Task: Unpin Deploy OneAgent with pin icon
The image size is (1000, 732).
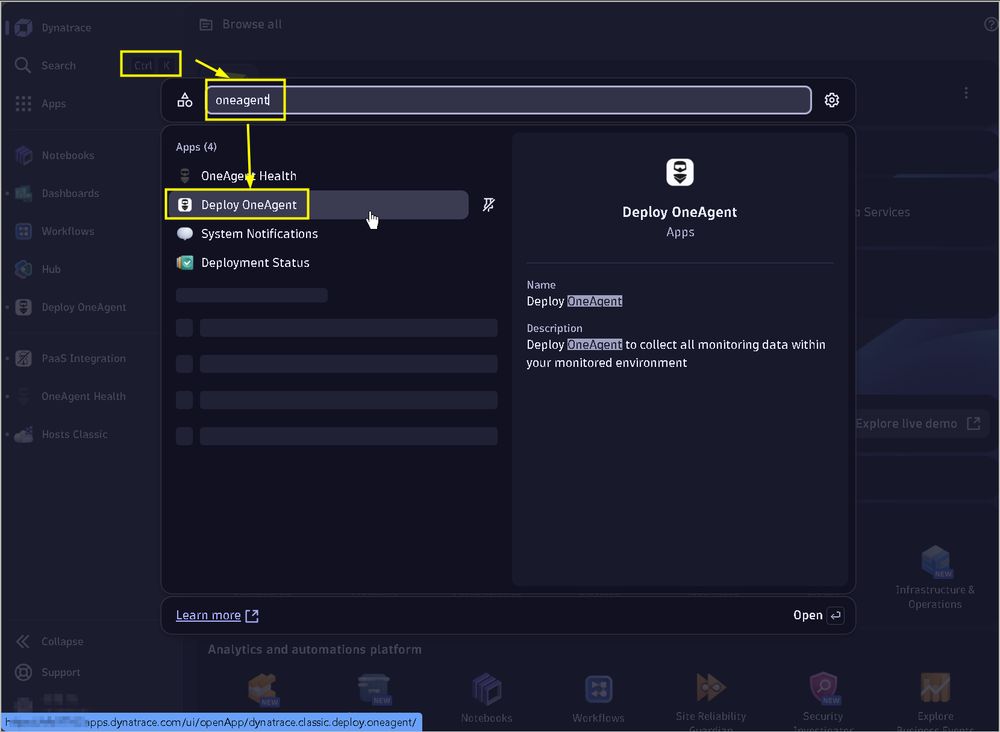Action: tap(489, 205)
